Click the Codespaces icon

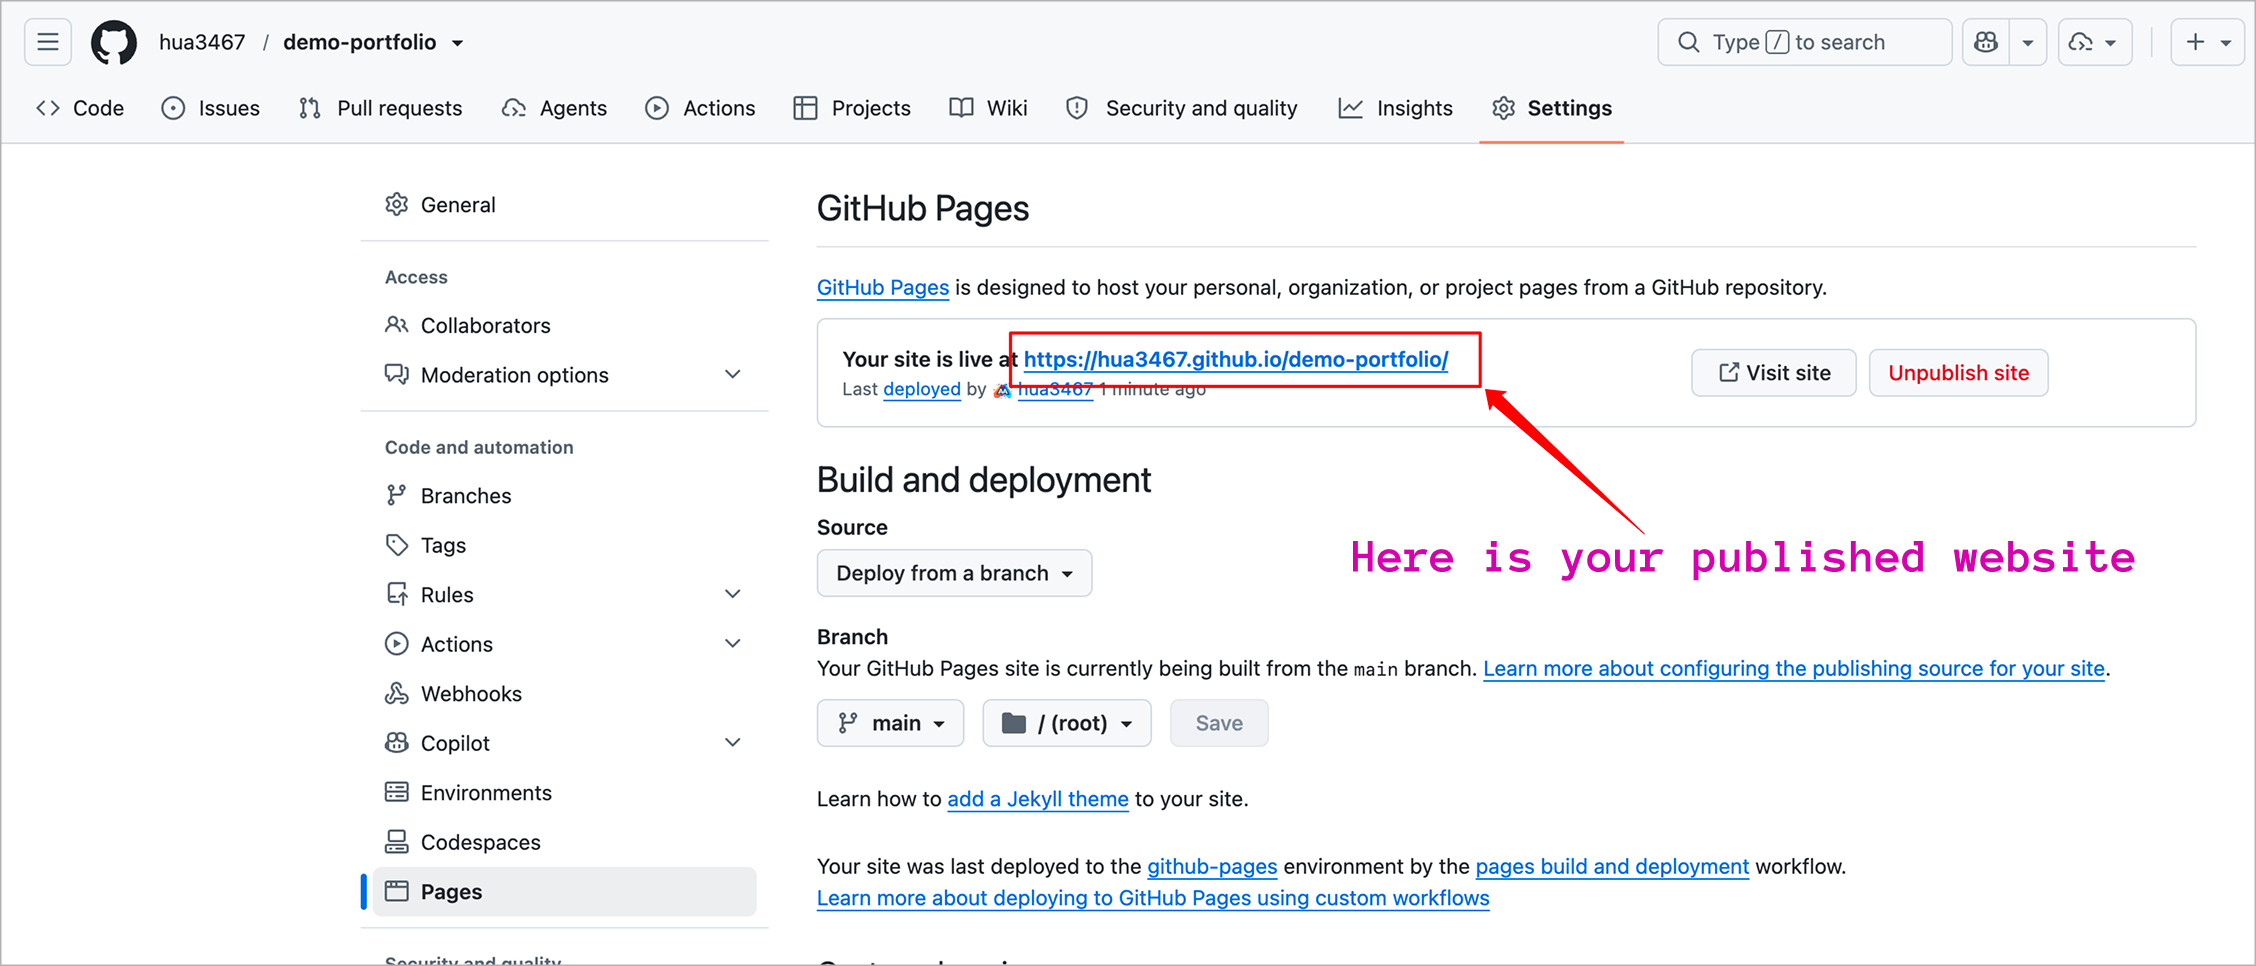click(x=397, y=842)
